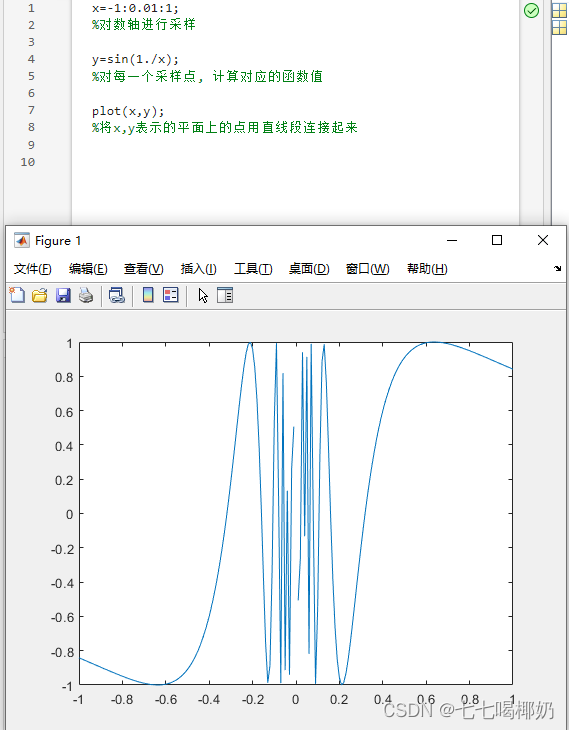569x730 pixels.
Task: Click the code line y=sin(1./x);
Action: point(135,59)
